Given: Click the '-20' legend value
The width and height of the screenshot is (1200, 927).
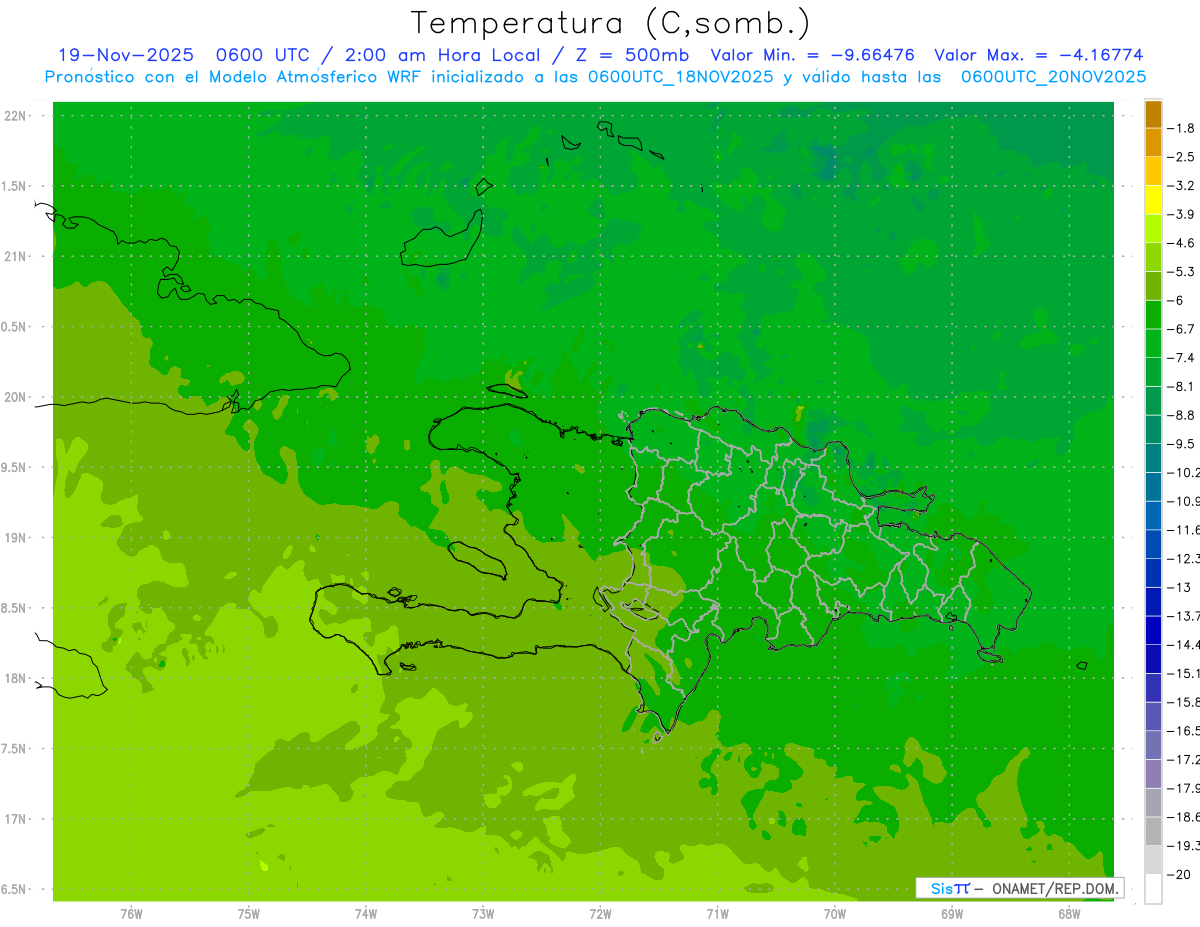Looking at the screenshot, I should pos(1179,874).
